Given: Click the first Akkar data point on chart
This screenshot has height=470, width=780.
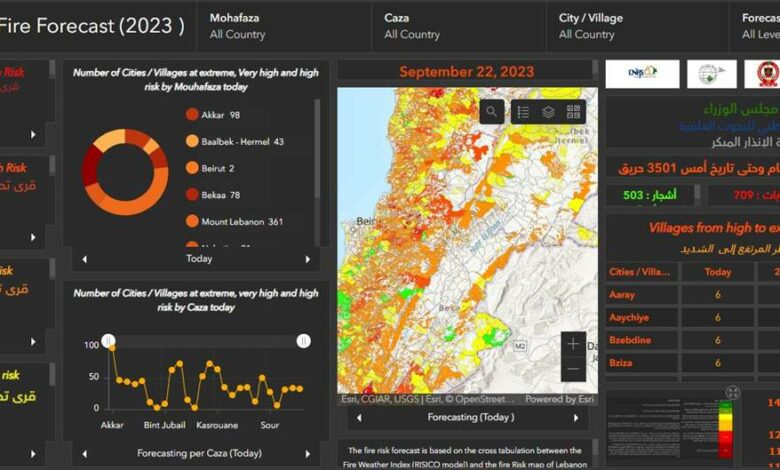Looking at the screenshot, I should pyautogui.click(x=112, y=348).
